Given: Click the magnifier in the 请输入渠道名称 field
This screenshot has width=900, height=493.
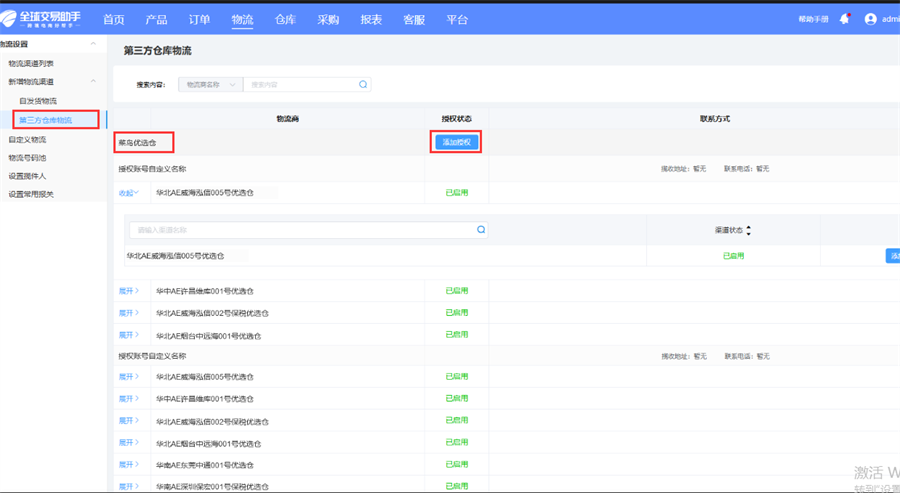Looking at the screenshot, I should click(481, 230).
